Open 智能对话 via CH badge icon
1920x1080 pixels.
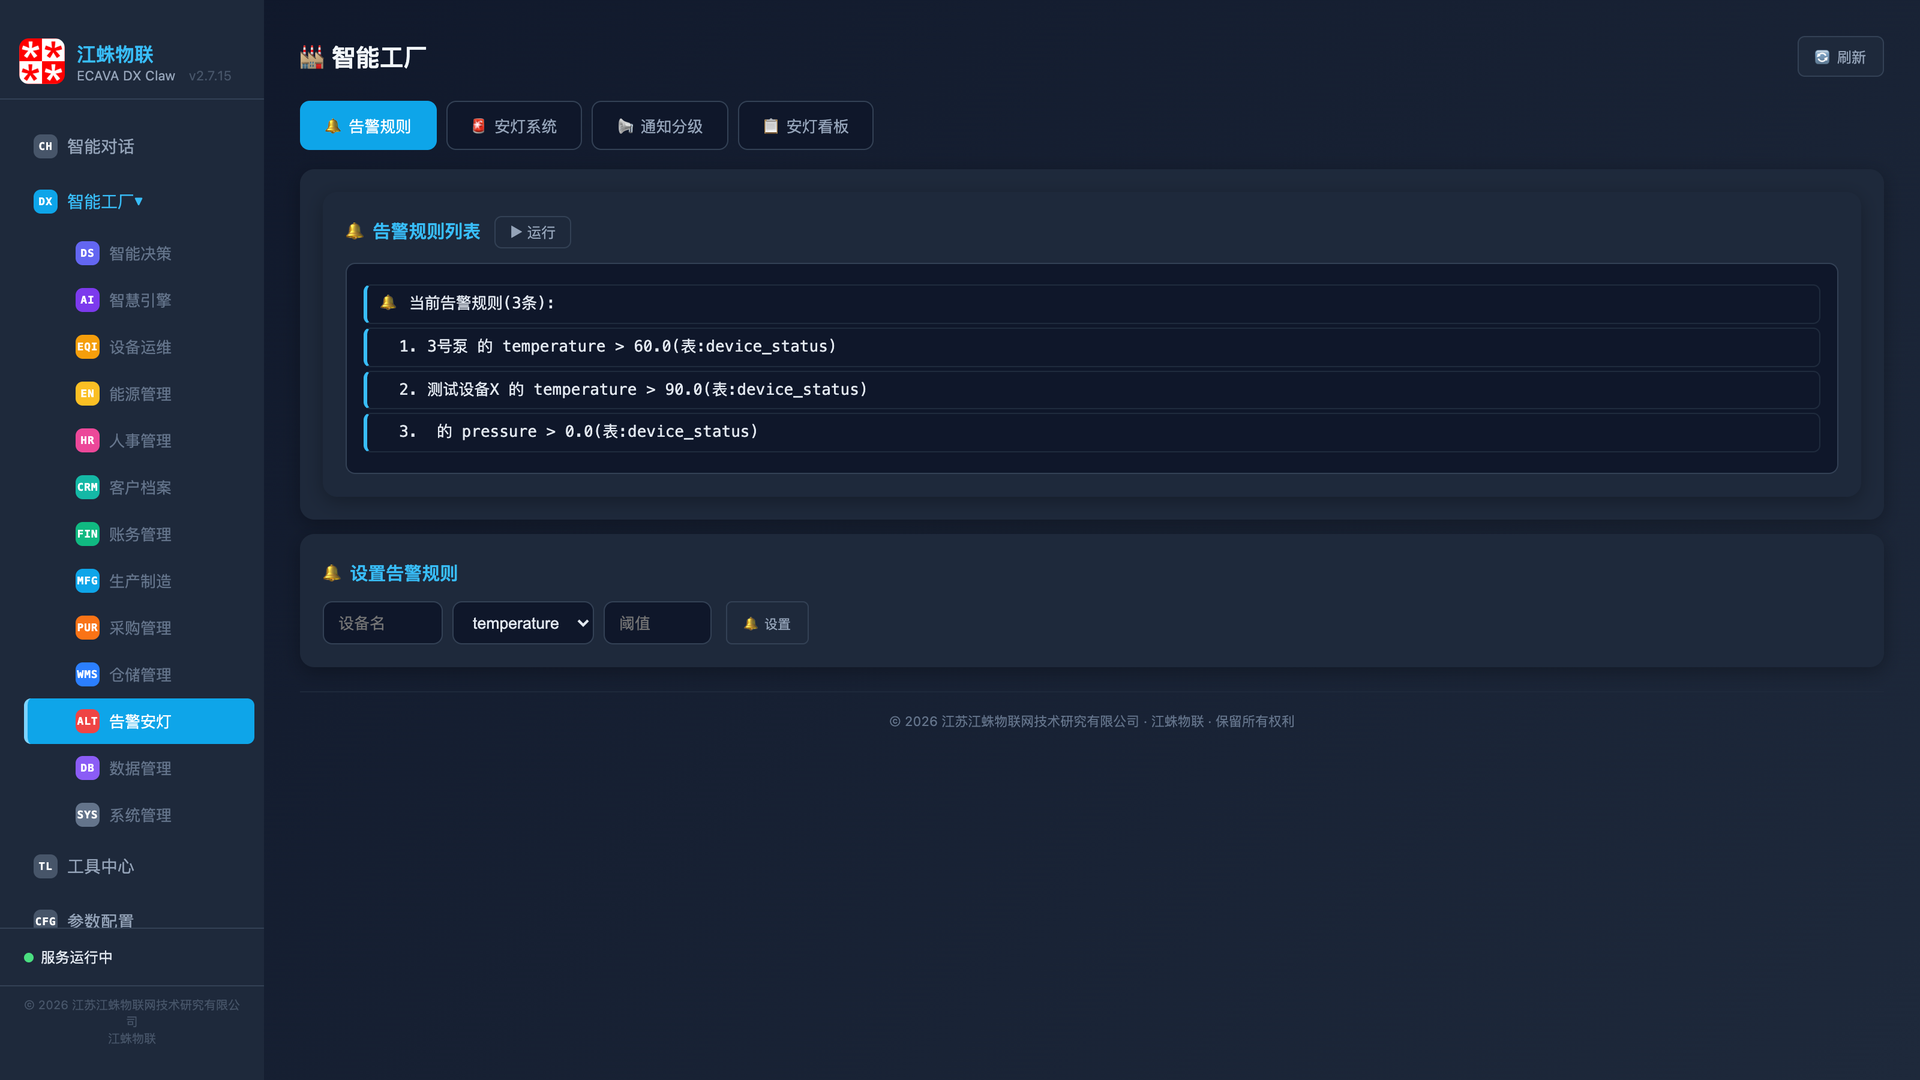45,146
